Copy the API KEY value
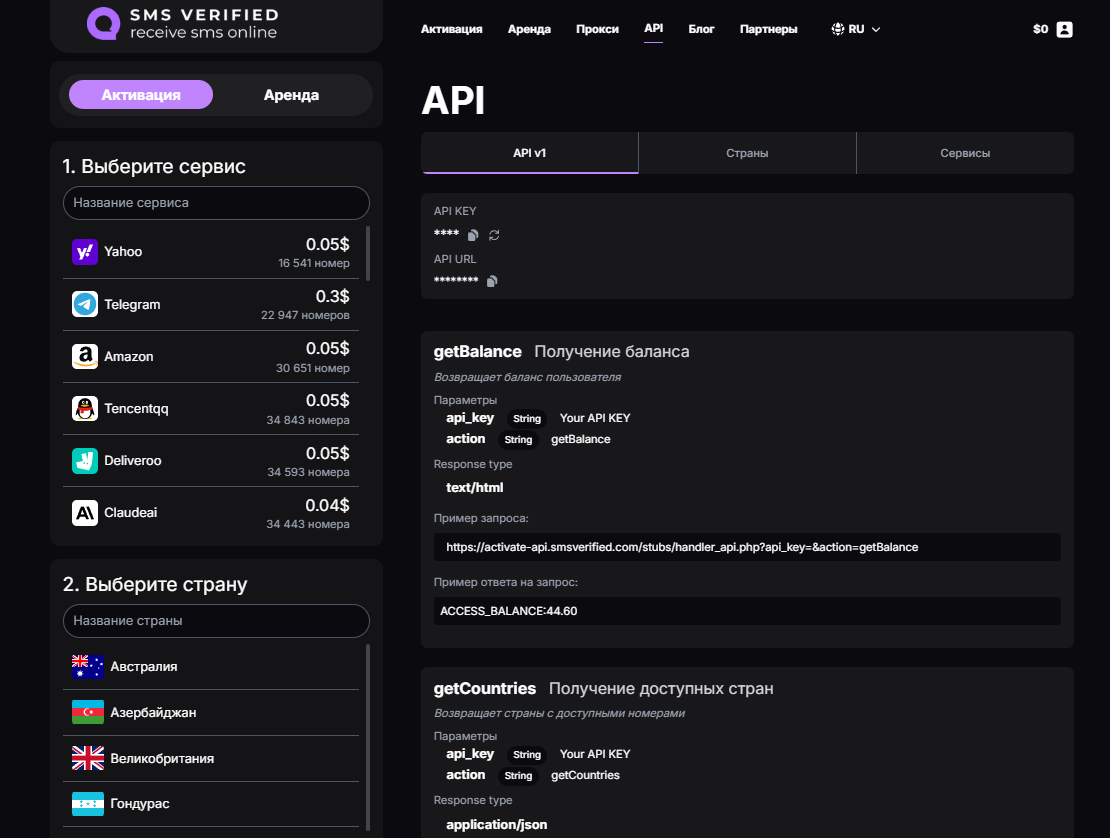Image resolution: width=1110 pixels, height=838 pixels. click(473, 235)
